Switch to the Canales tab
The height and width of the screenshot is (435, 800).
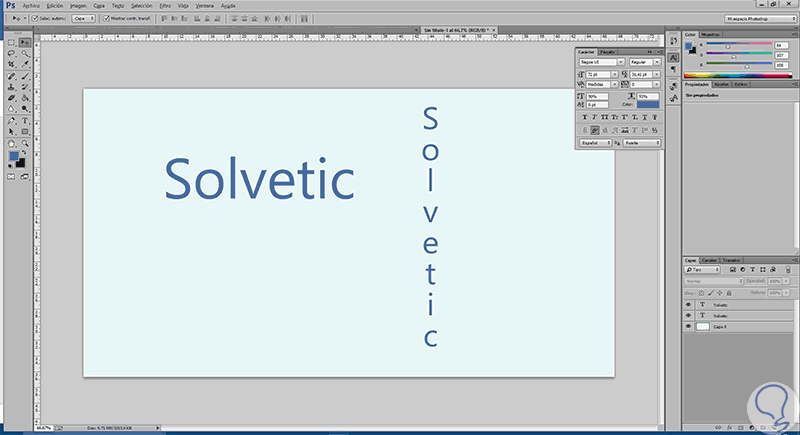tap(709, 260)
